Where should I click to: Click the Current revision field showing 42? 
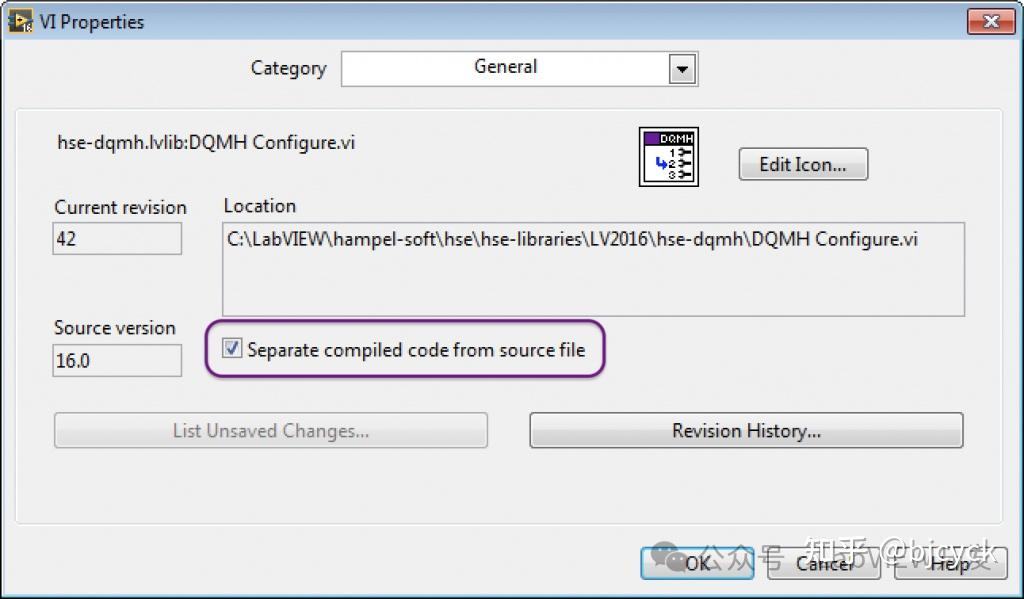[116, 239]
